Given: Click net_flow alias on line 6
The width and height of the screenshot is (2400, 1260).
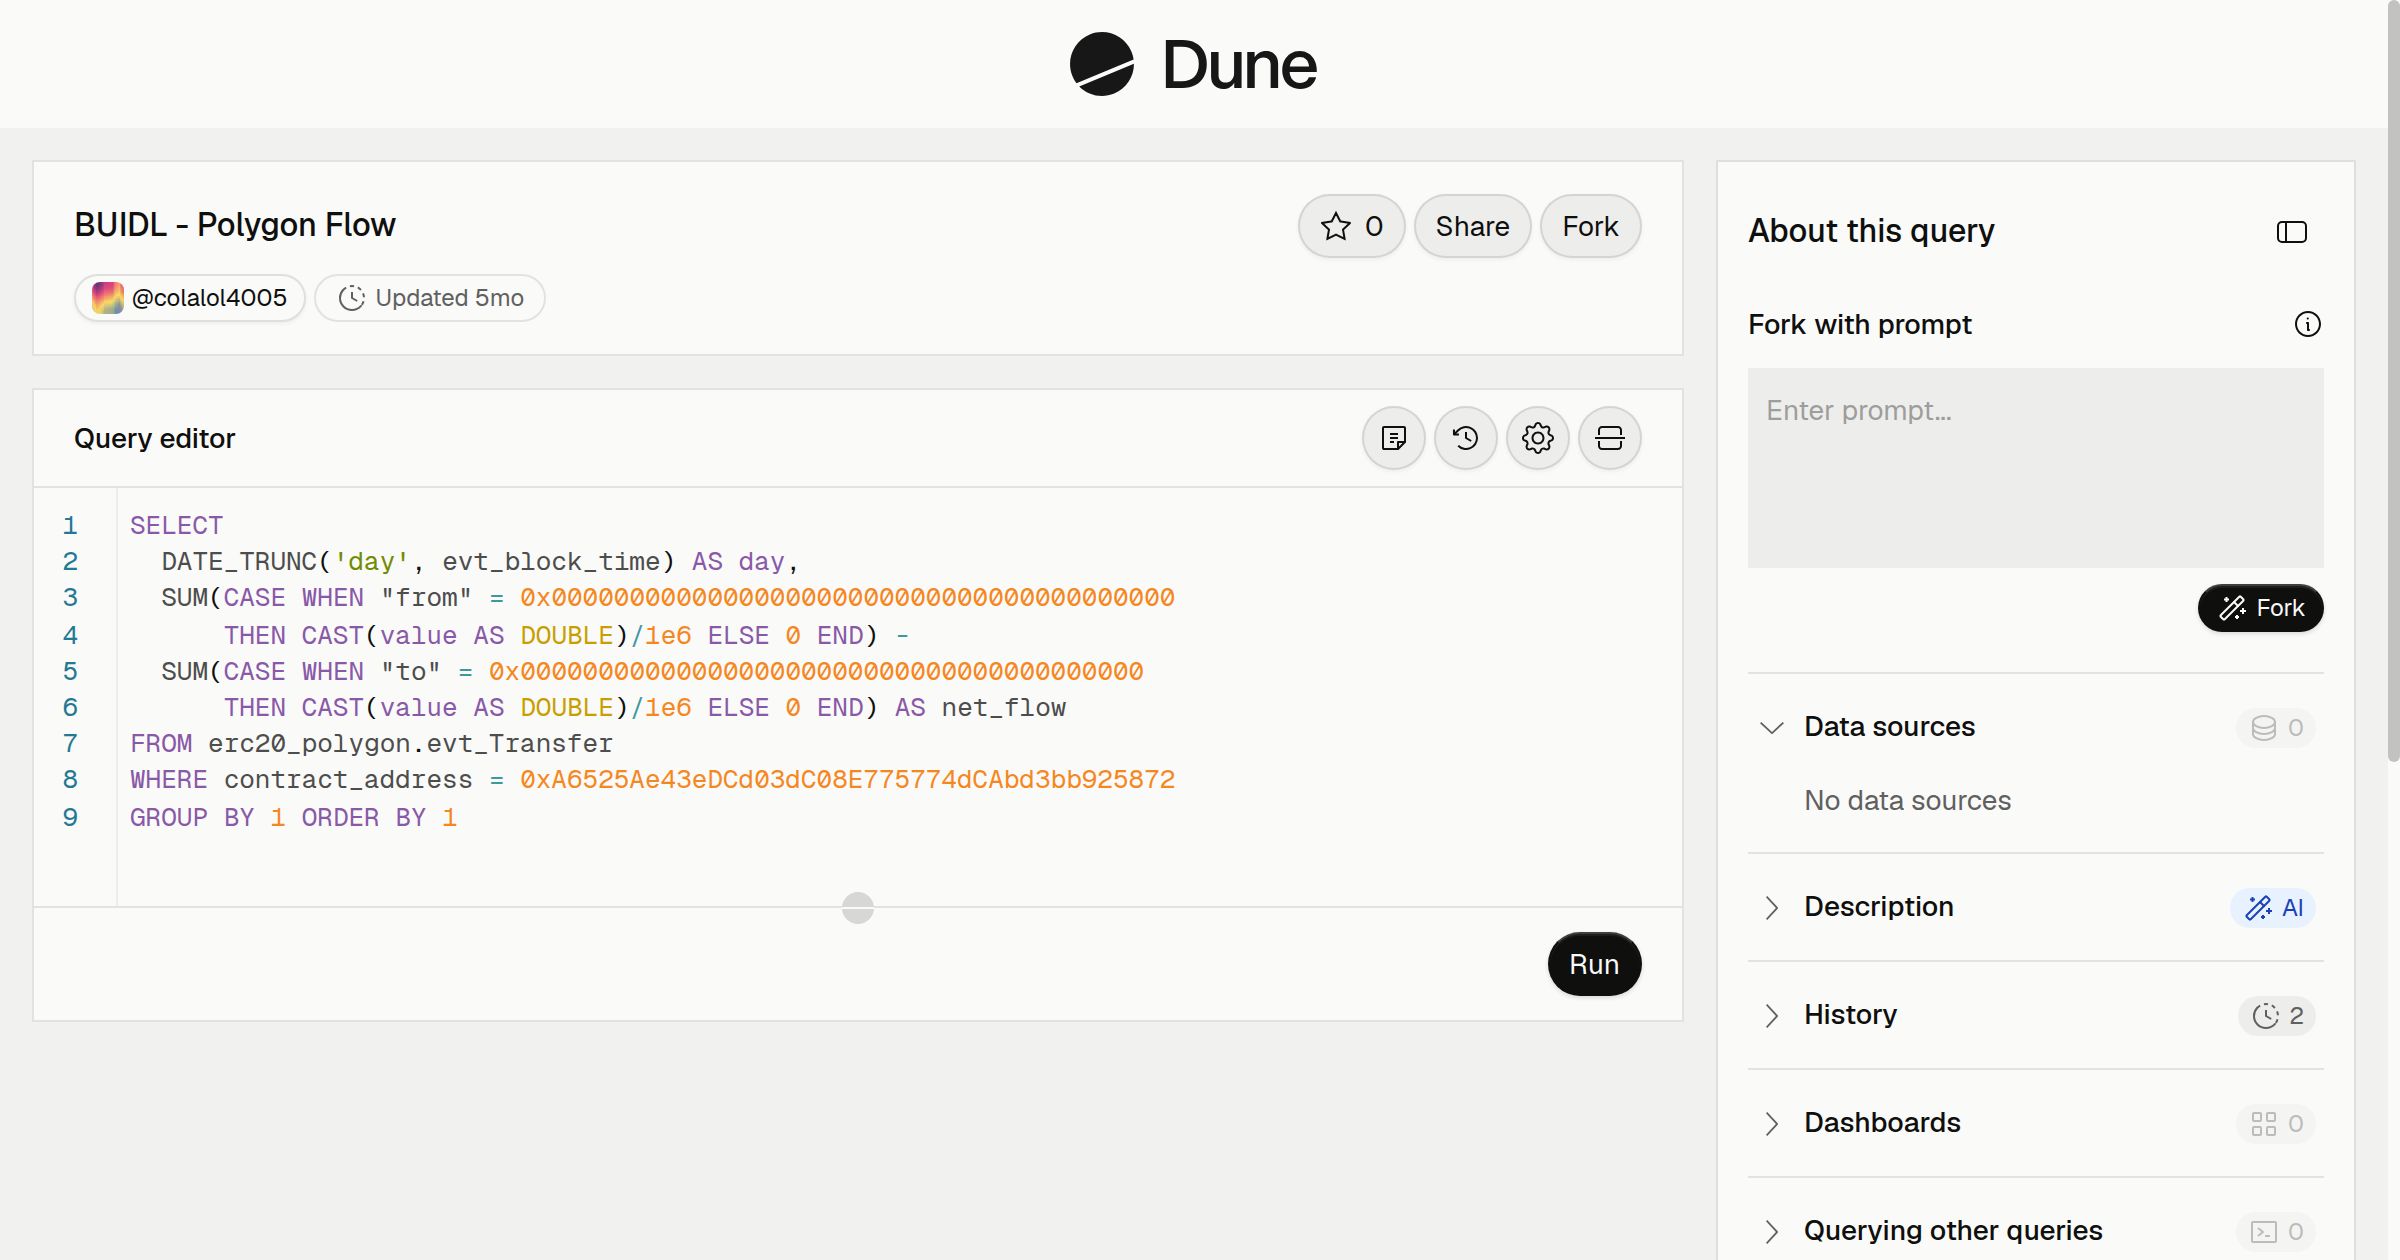Looking at the screenshot, I should point(1003,707).
